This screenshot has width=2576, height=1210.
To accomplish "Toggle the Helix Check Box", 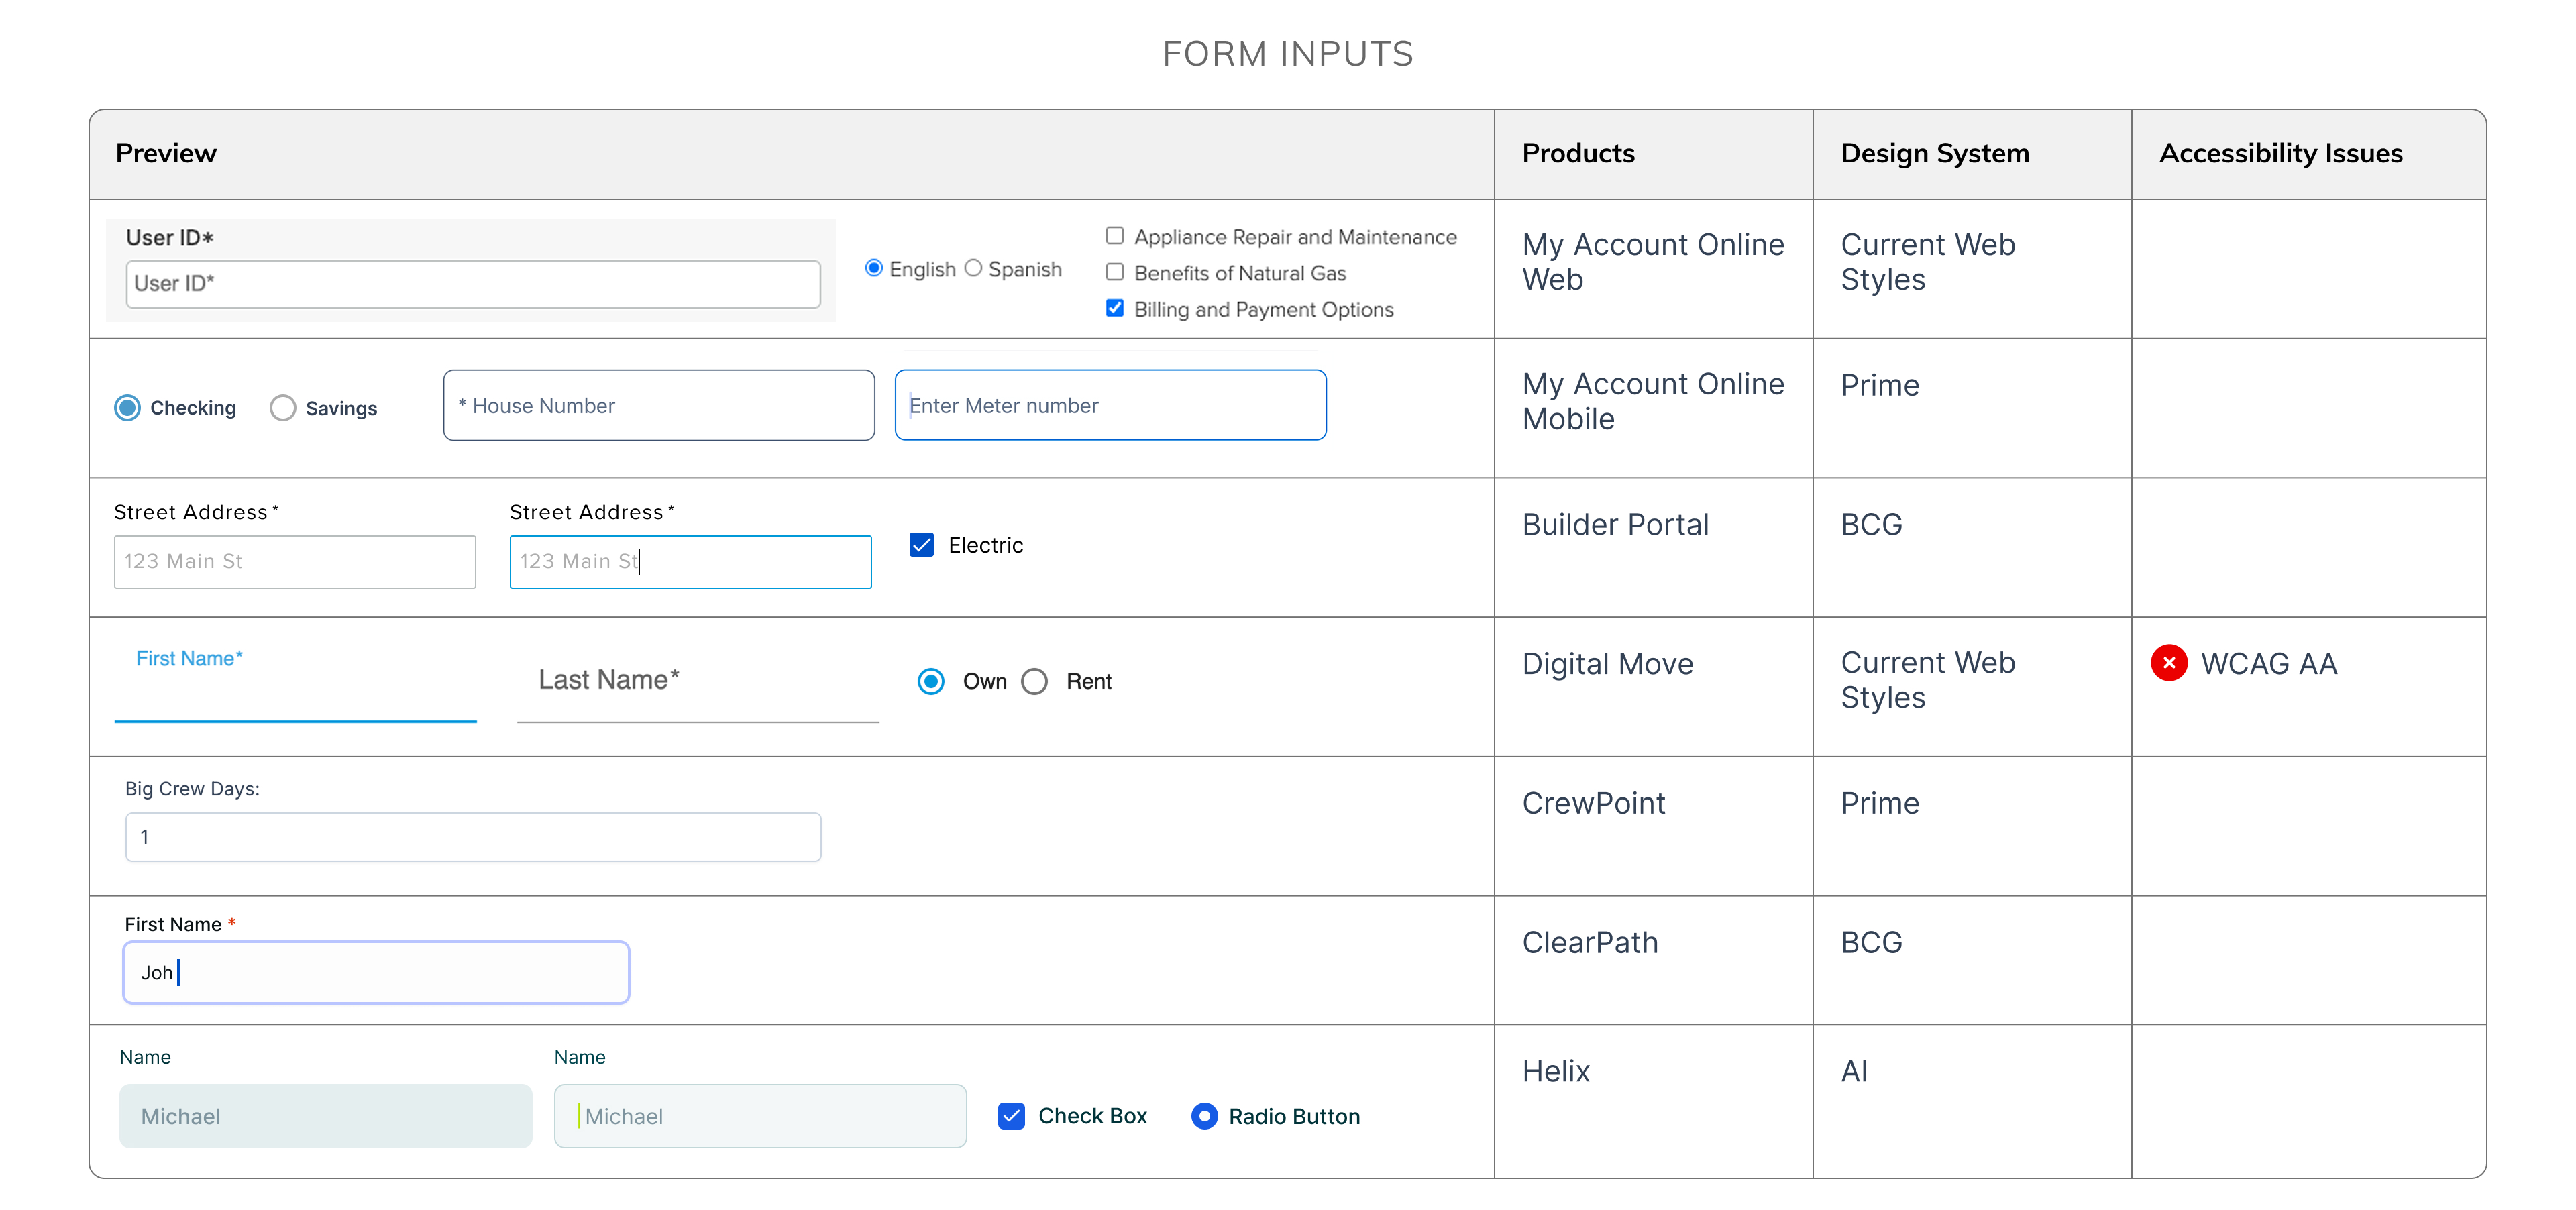I will (x=1011, y=1116).
